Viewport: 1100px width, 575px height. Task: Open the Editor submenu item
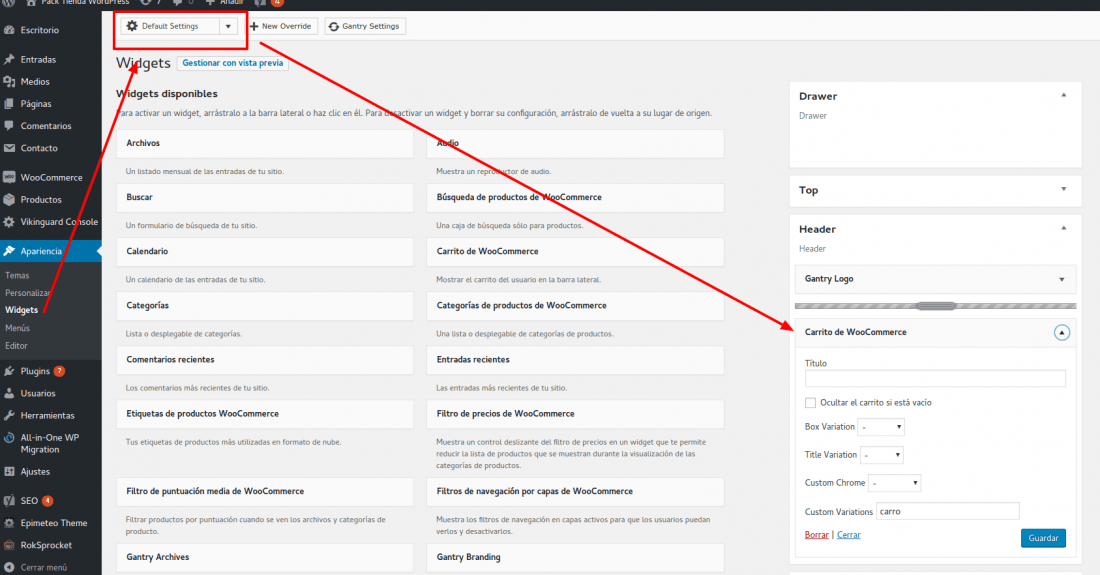(x=16, y=346)
